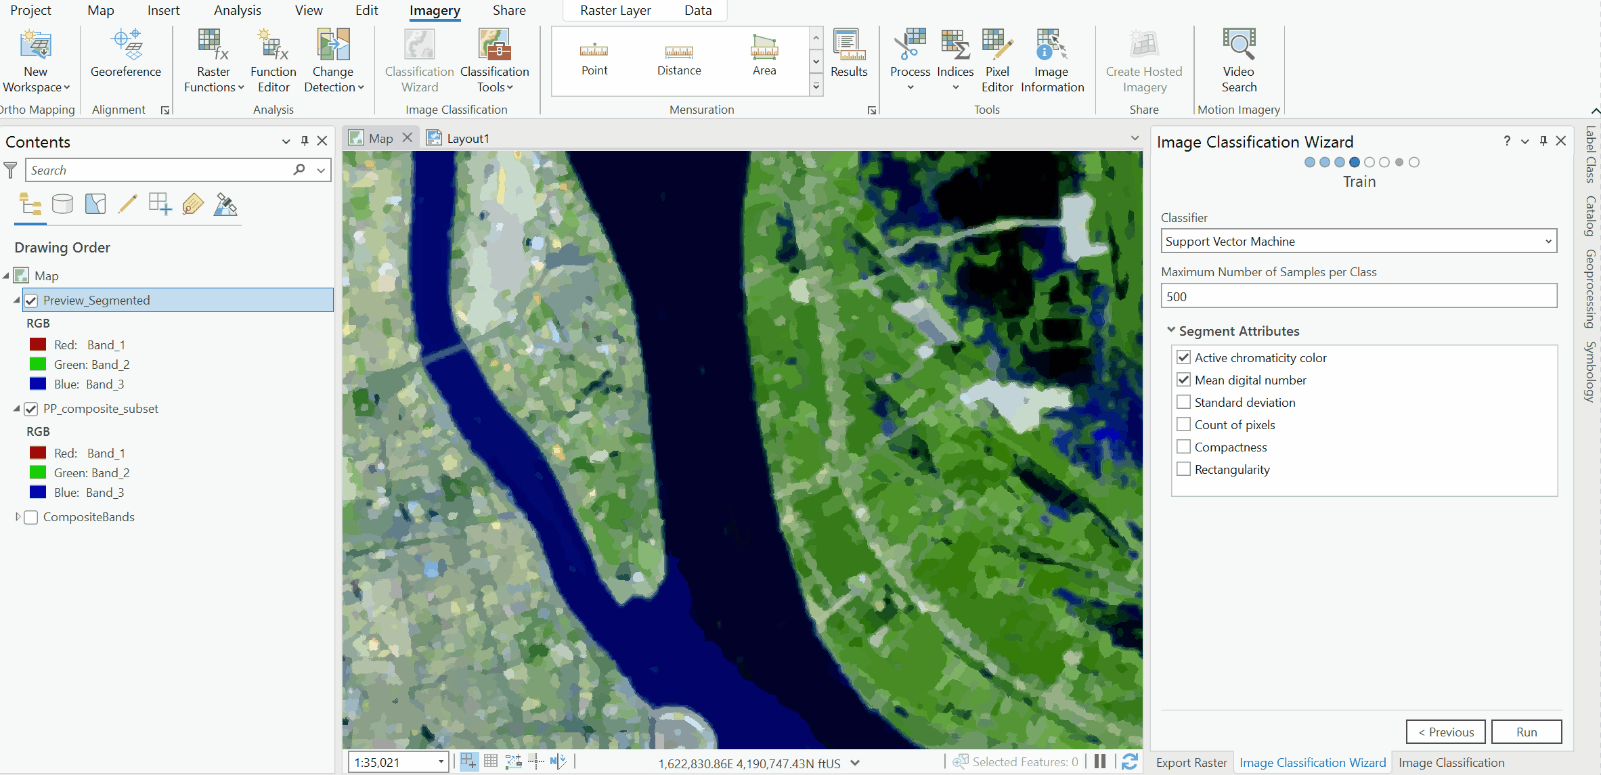Open the coordinate units dropdown arrow
Viewport: 1601px width, 775px height.
tap(855, 763)
